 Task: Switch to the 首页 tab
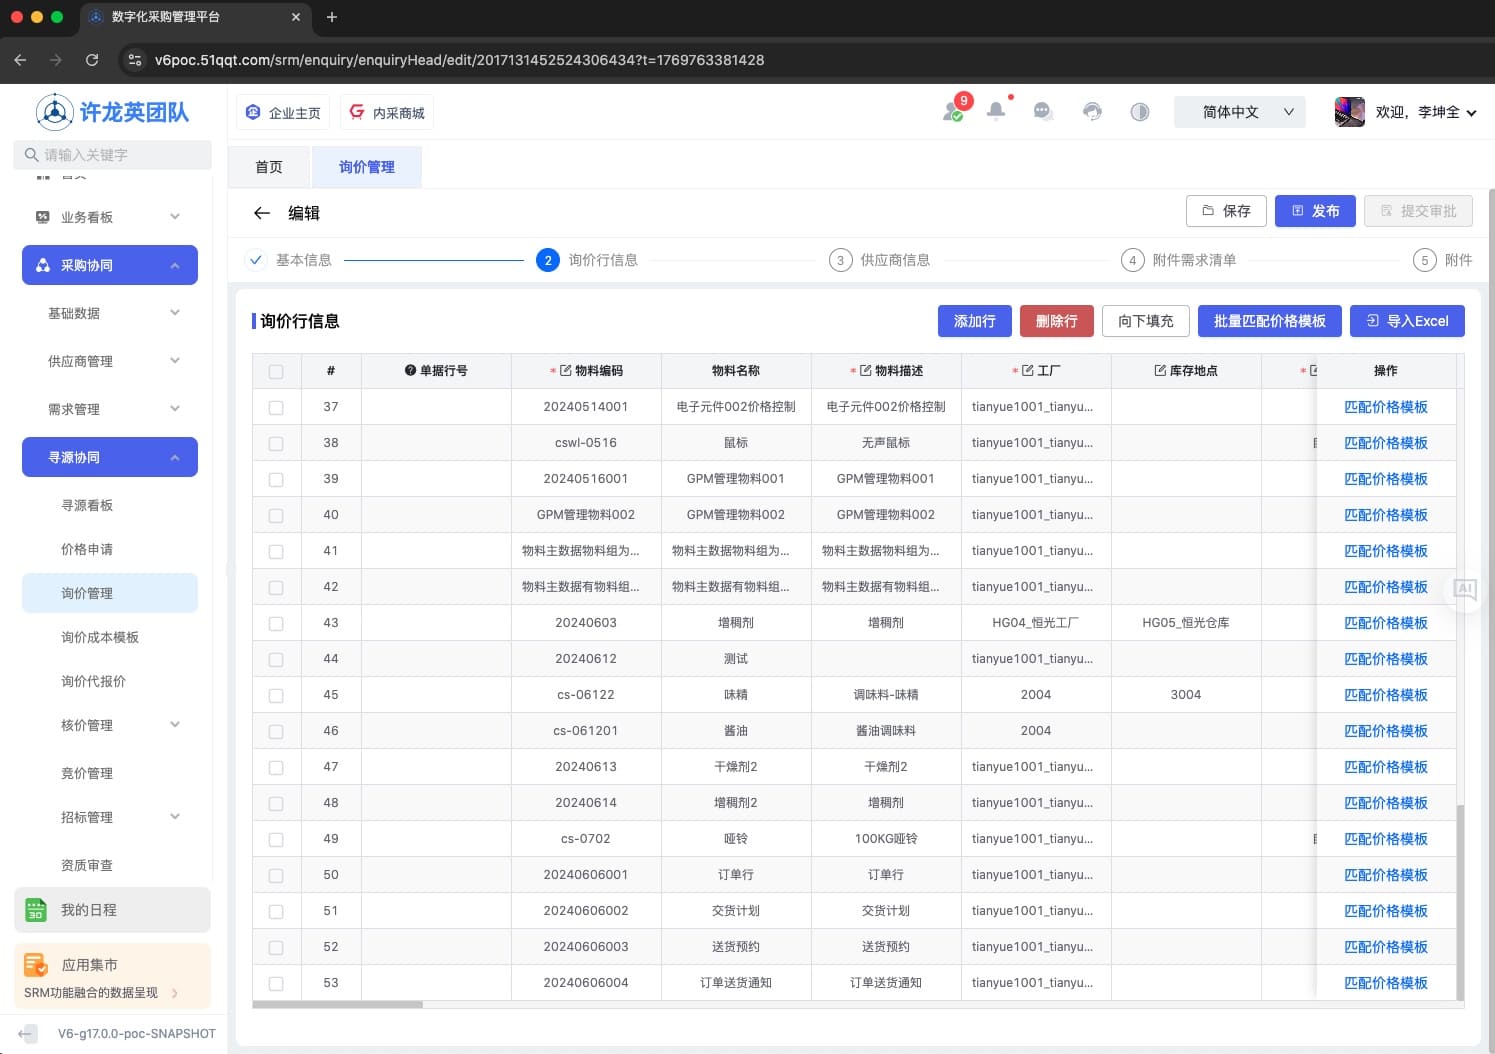[x=269, y=167]
